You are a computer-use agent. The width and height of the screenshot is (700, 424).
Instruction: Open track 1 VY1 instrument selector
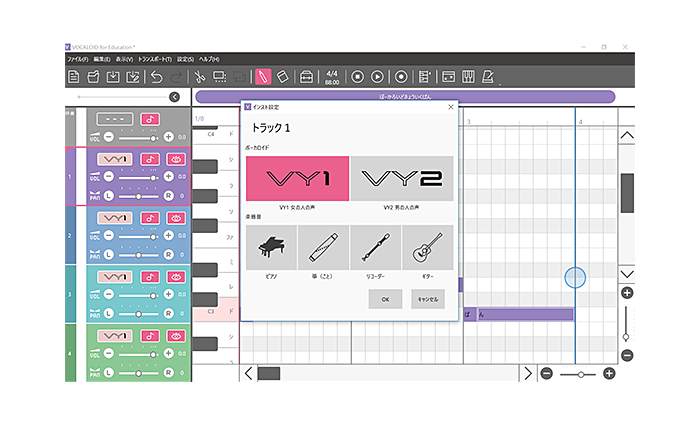pos(115,159)
